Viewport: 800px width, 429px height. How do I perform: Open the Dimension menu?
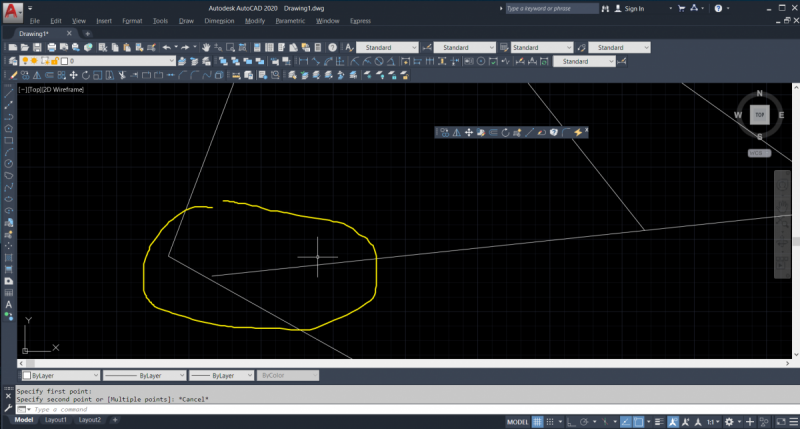218,20
